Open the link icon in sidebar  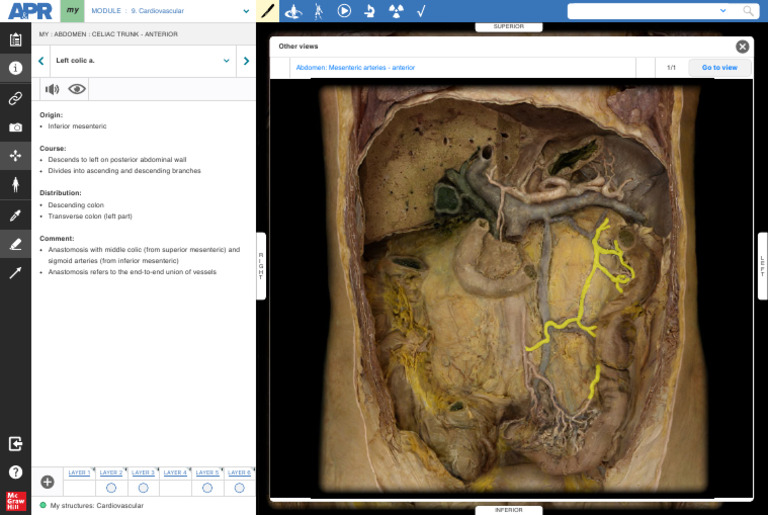click(x=15, y=98)
